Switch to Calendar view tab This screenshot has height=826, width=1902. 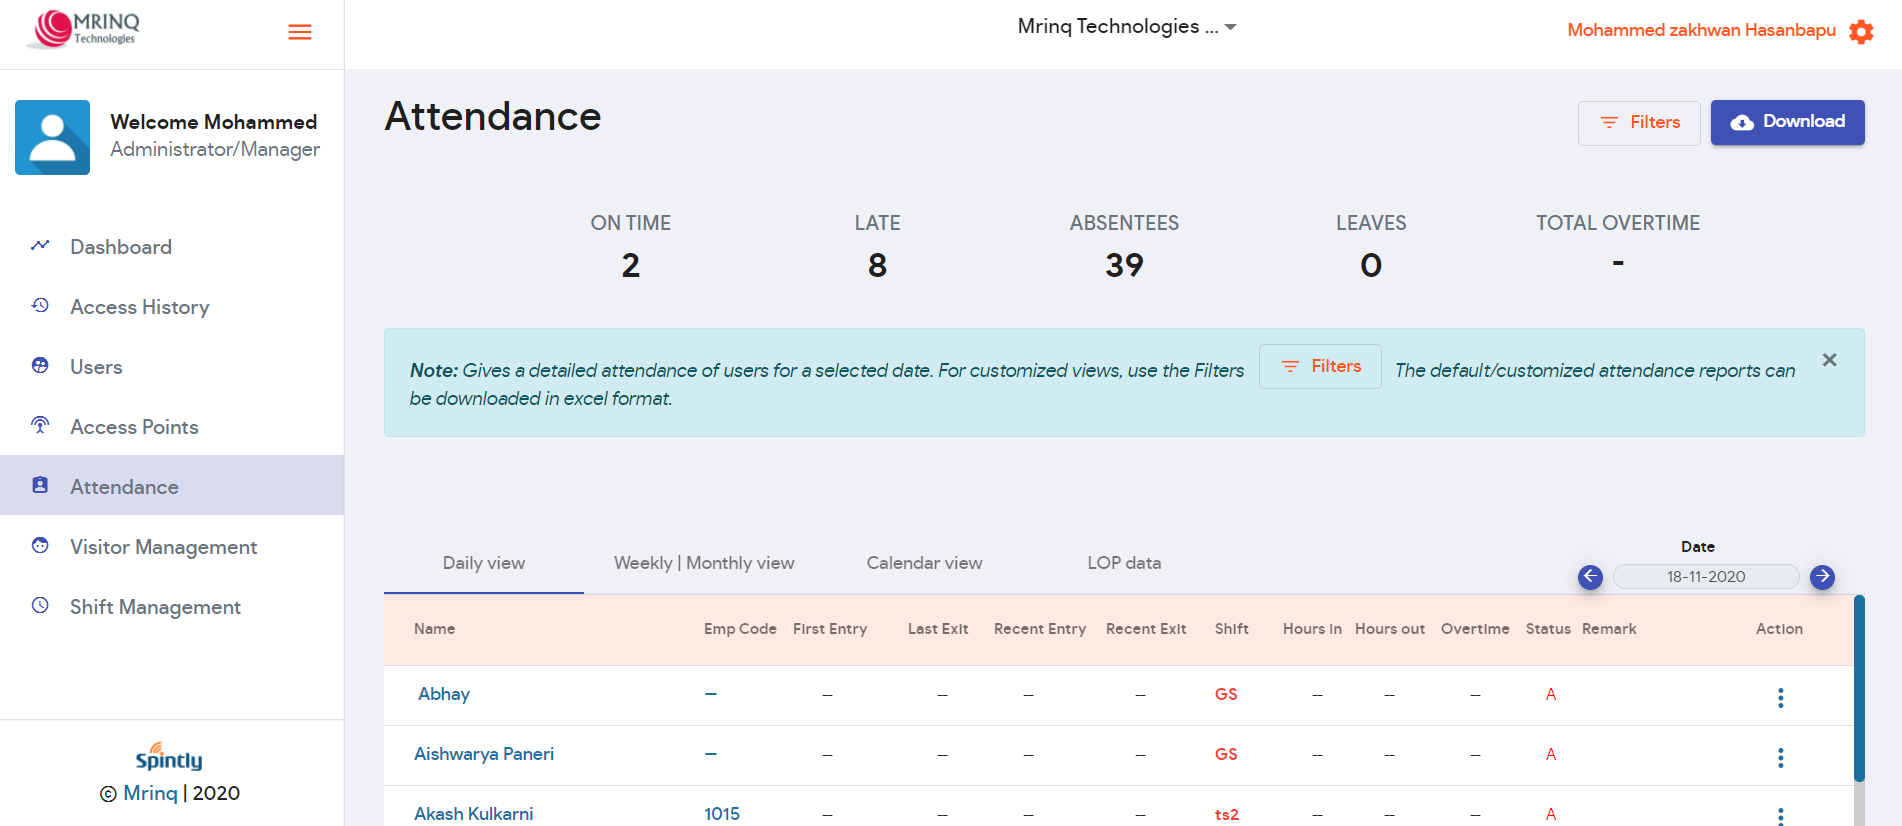[924, 563]
